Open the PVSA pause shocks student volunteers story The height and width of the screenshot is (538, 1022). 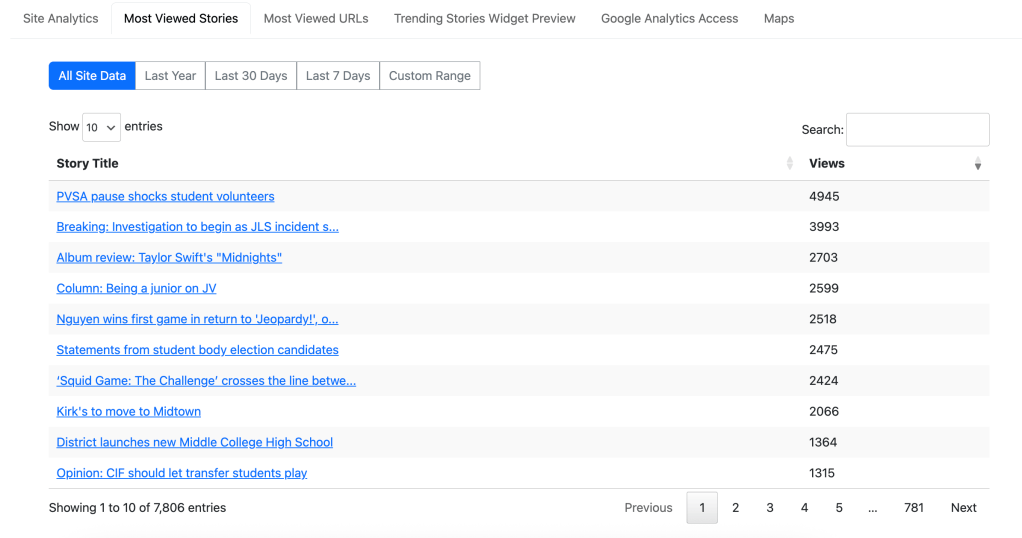[165, 197]
